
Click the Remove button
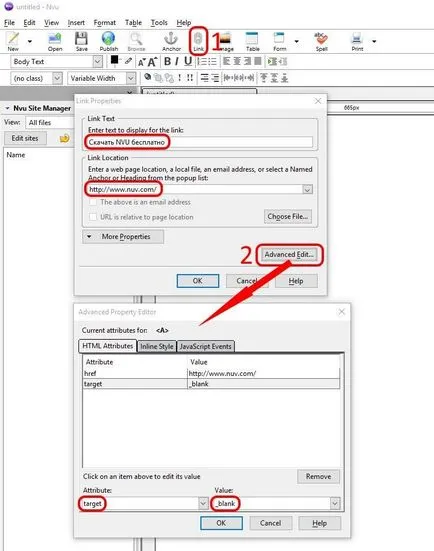pos(318,477)
